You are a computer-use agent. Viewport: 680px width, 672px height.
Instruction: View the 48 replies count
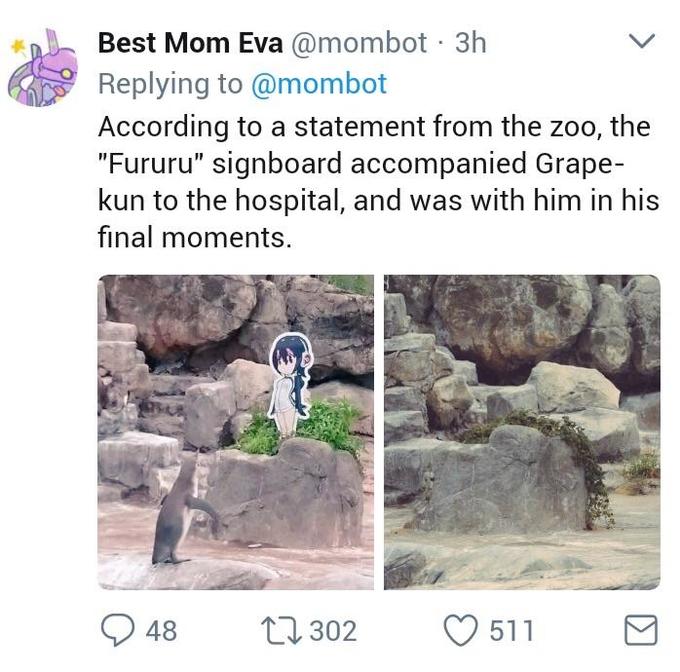point(161,631)
